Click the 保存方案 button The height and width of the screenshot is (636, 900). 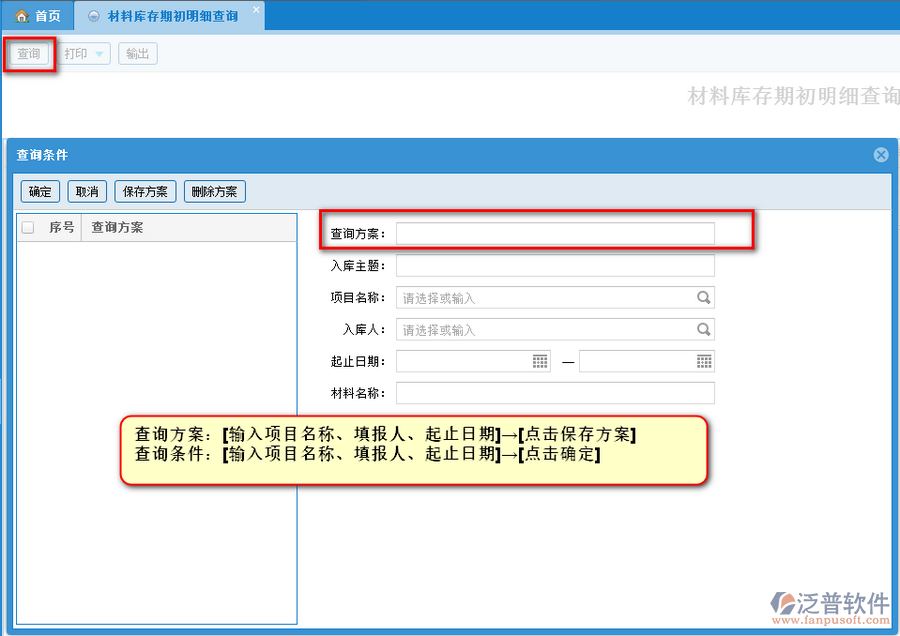(145, 191)
